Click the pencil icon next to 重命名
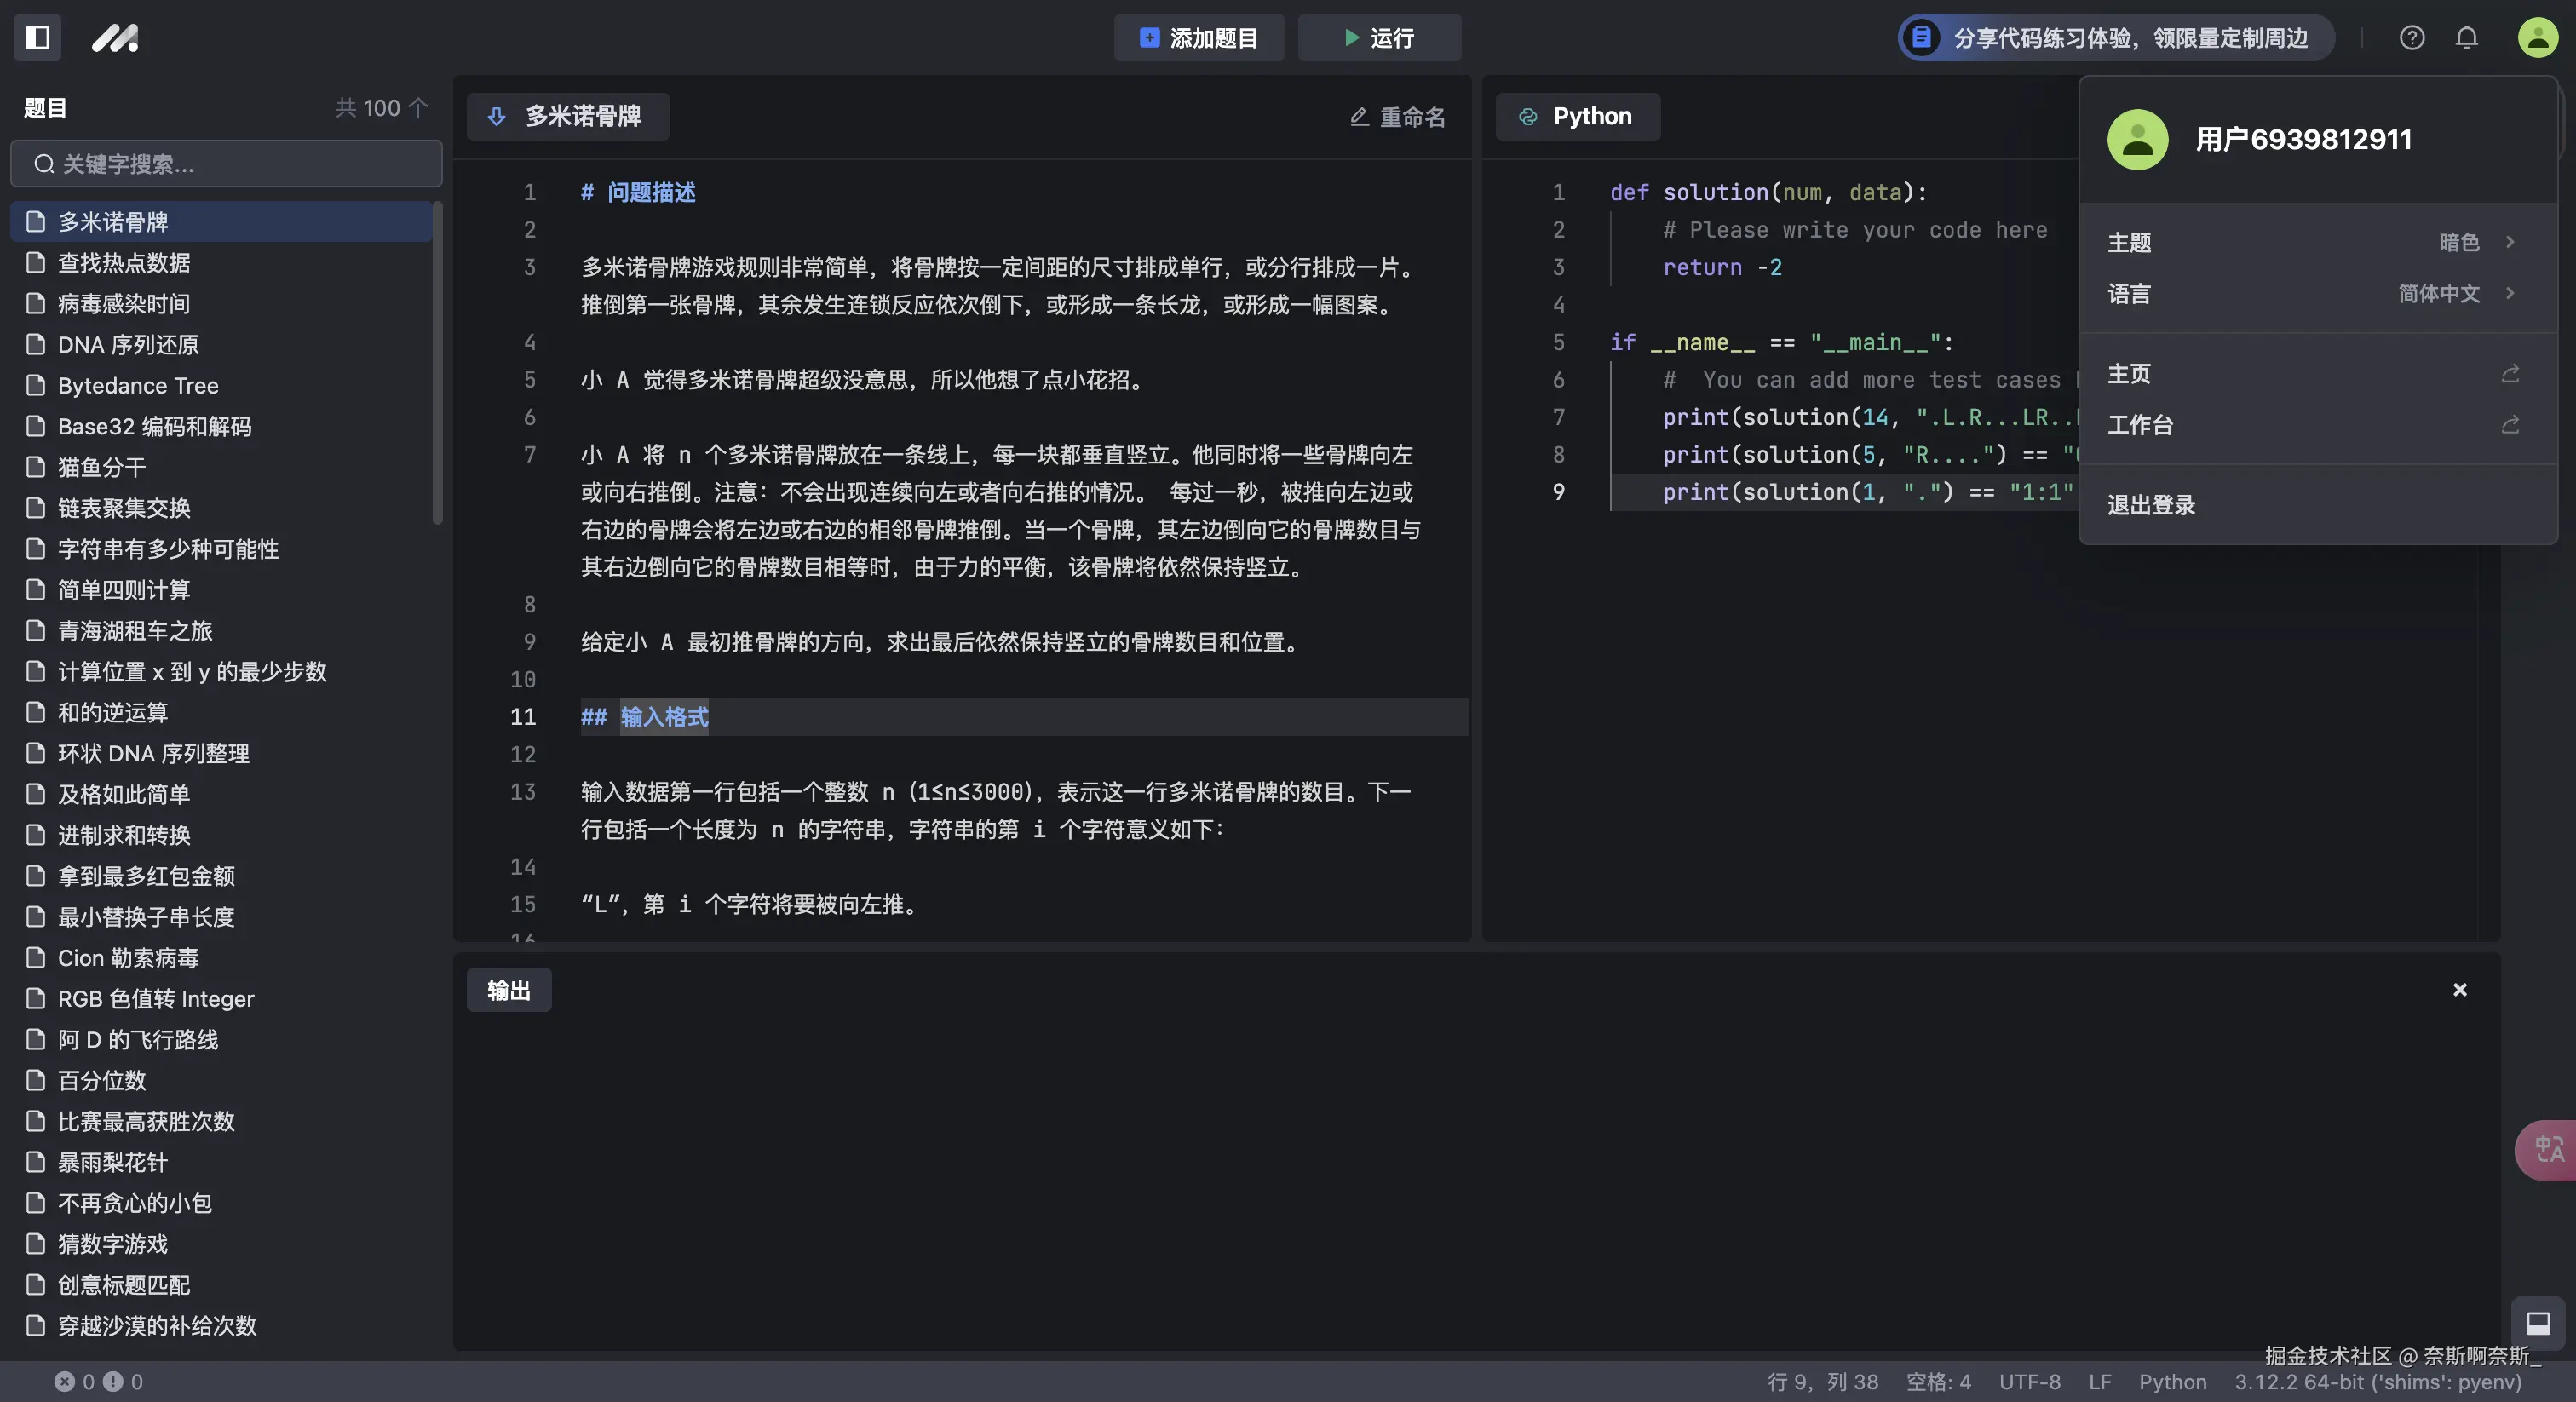2576x1402 pixels. (x=1358, y=117)
